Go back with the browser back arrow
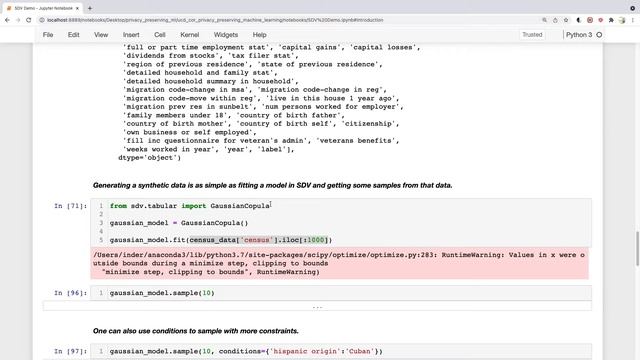The width and height of the screenshot is (640, 360). [7, 20]
